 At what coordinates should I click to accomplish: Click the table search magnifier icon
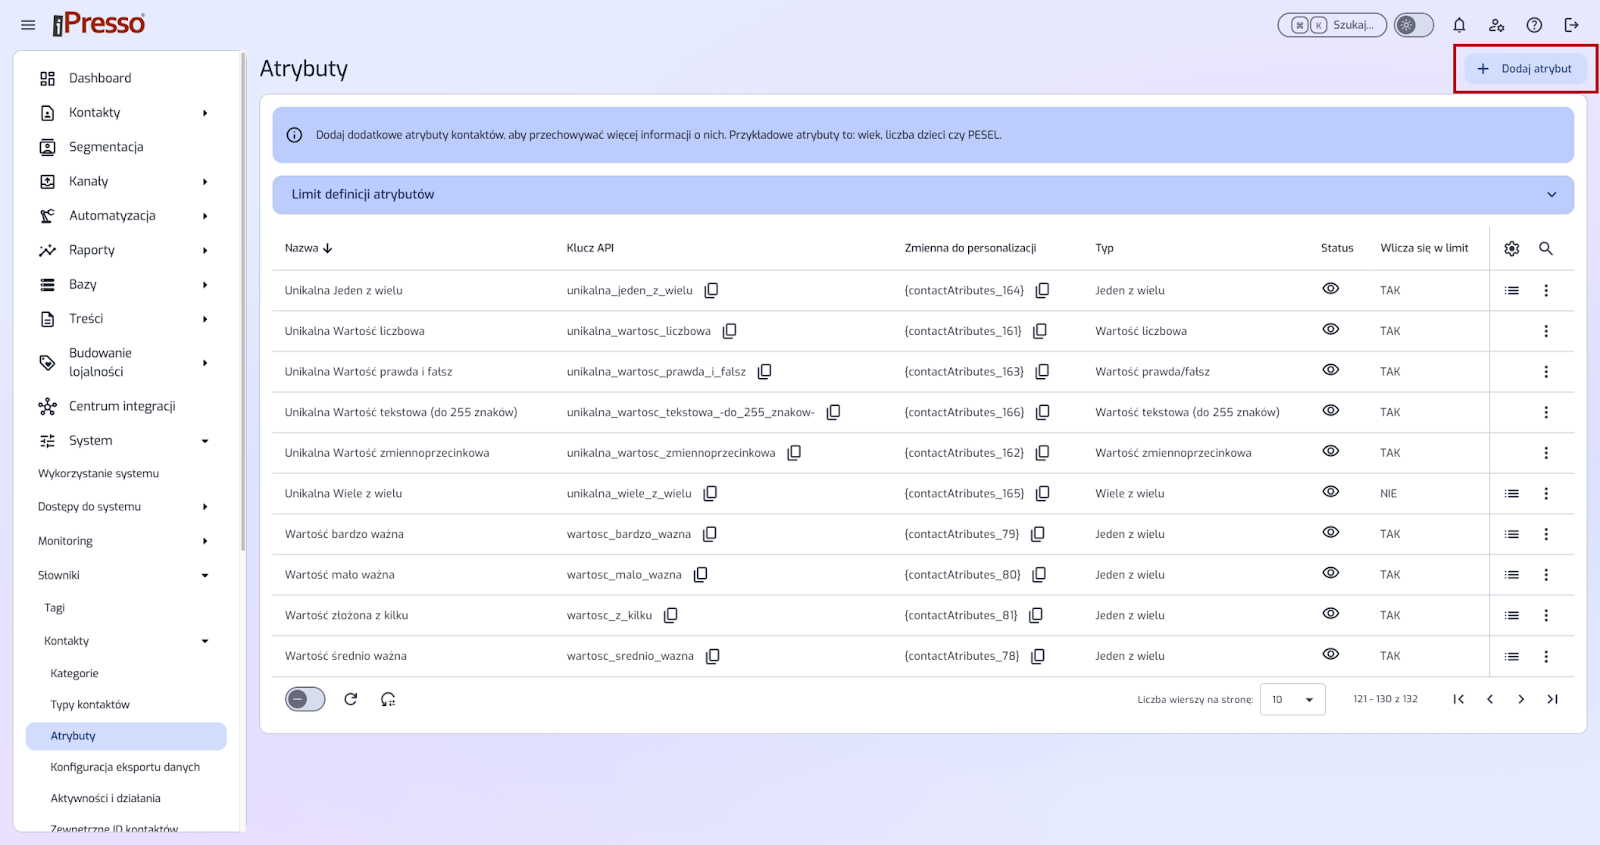(1546, 248)
